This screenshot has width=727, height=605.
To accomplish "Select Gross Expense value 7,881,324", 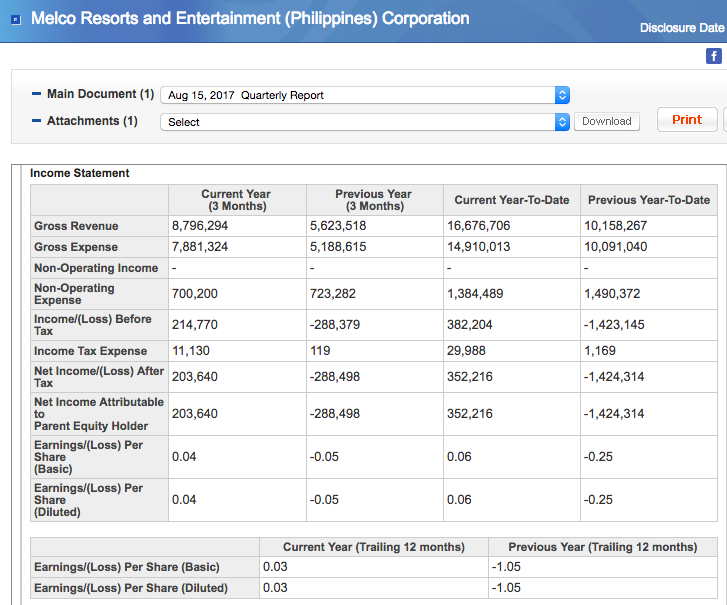I will pyautogui.click(x=200, y=247).
